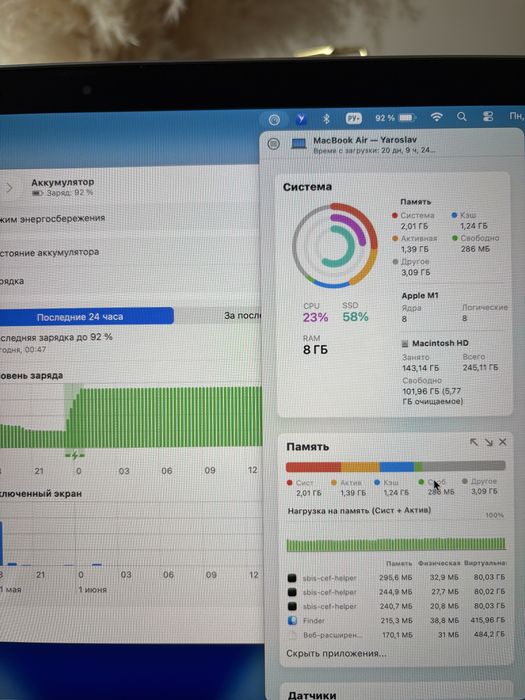Screen dimensions: 525x700
Task: Open the Bluetooth menu bar icon
Action: pos(326,119)
